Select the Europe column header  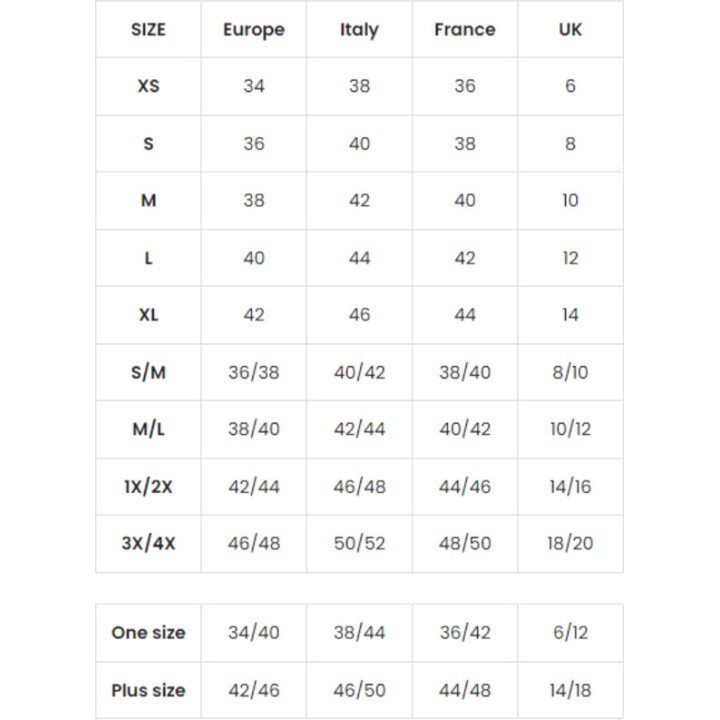[254, 30]
